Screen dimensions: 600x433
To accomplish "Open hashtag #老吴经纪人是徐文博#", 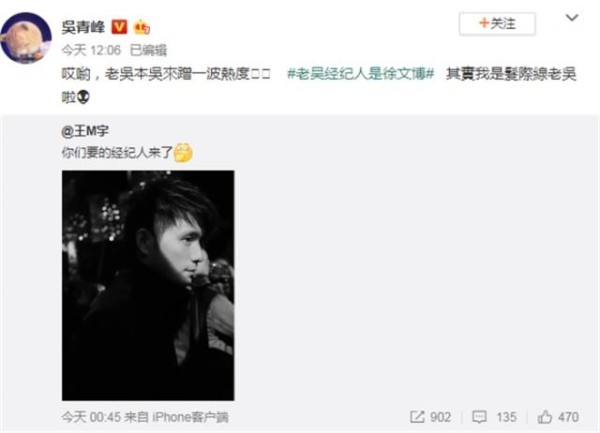I will [361, 73].
